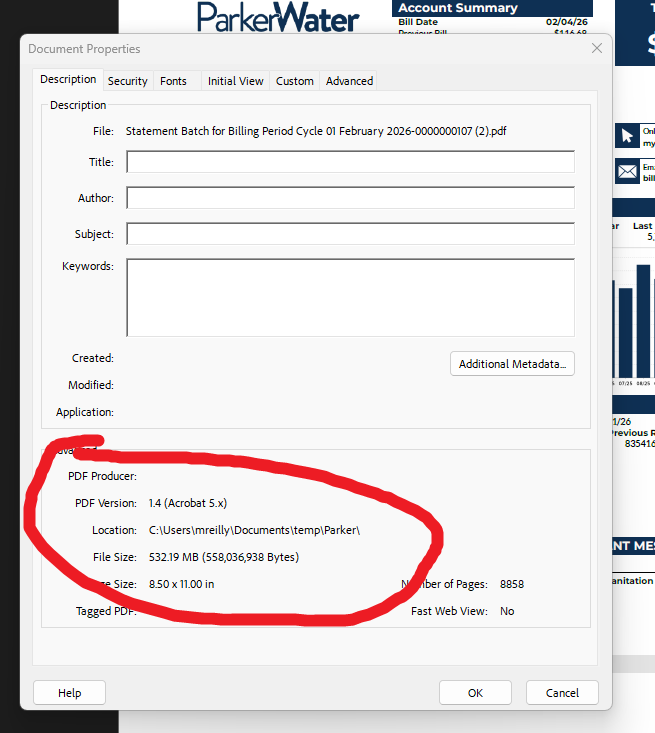Image resolution: width=655 pixels, height=733 pixels.
Task: Open the Advanced tab
Action: coord(349,81)
